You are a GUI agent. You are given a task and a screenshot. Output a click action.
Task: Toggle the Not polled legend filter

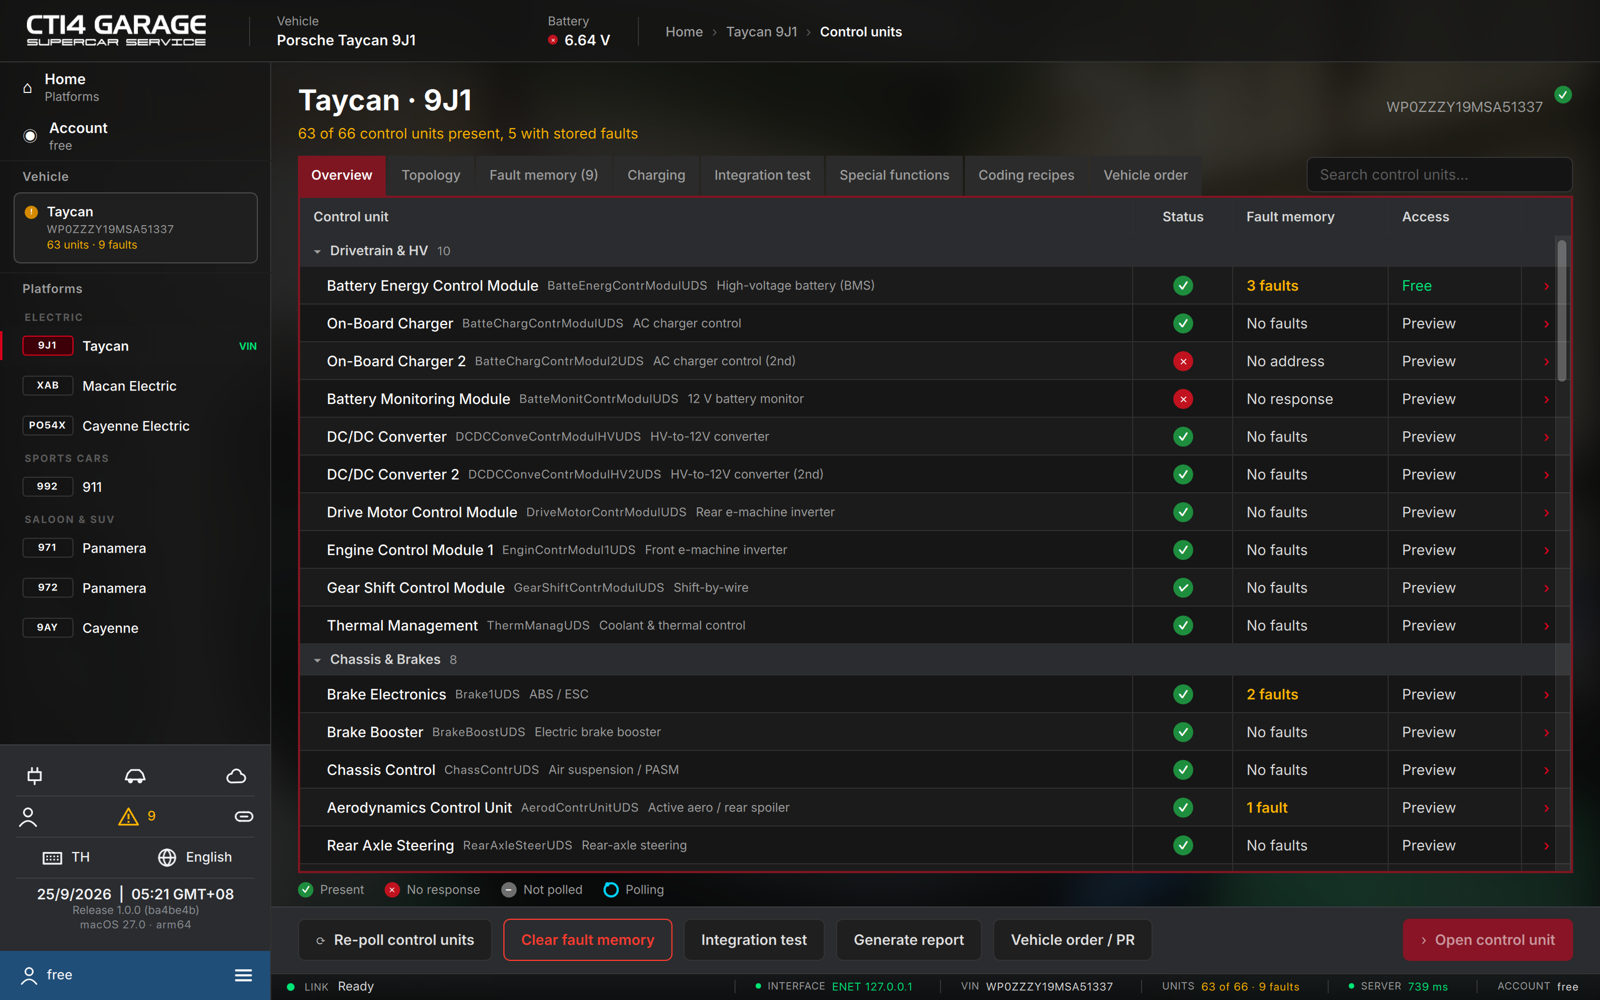(541, 890)
